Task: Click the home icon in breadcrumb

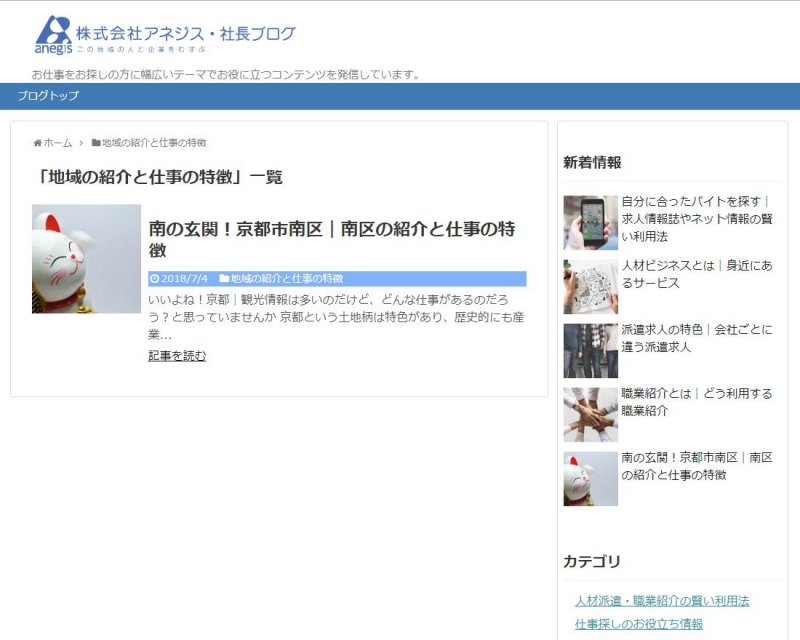Action: (x=38, y=143)
